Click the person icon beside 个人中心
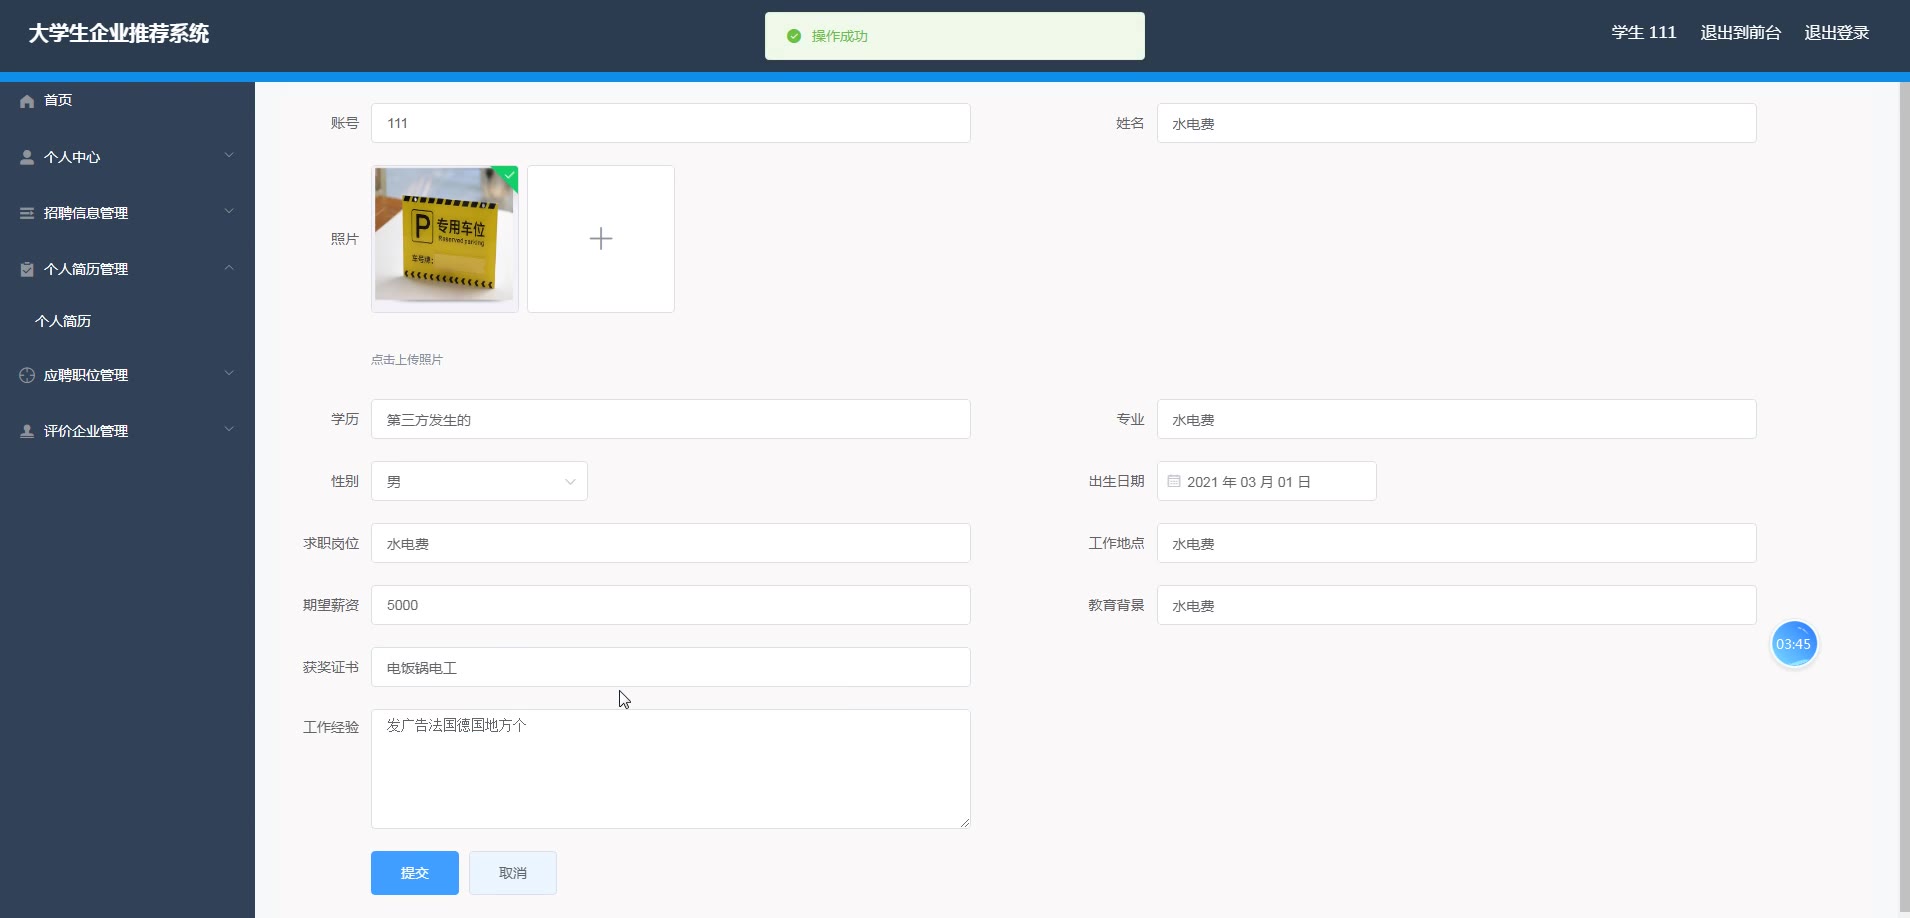Viewport: 1910px width, 918px height. click(27, 157)
